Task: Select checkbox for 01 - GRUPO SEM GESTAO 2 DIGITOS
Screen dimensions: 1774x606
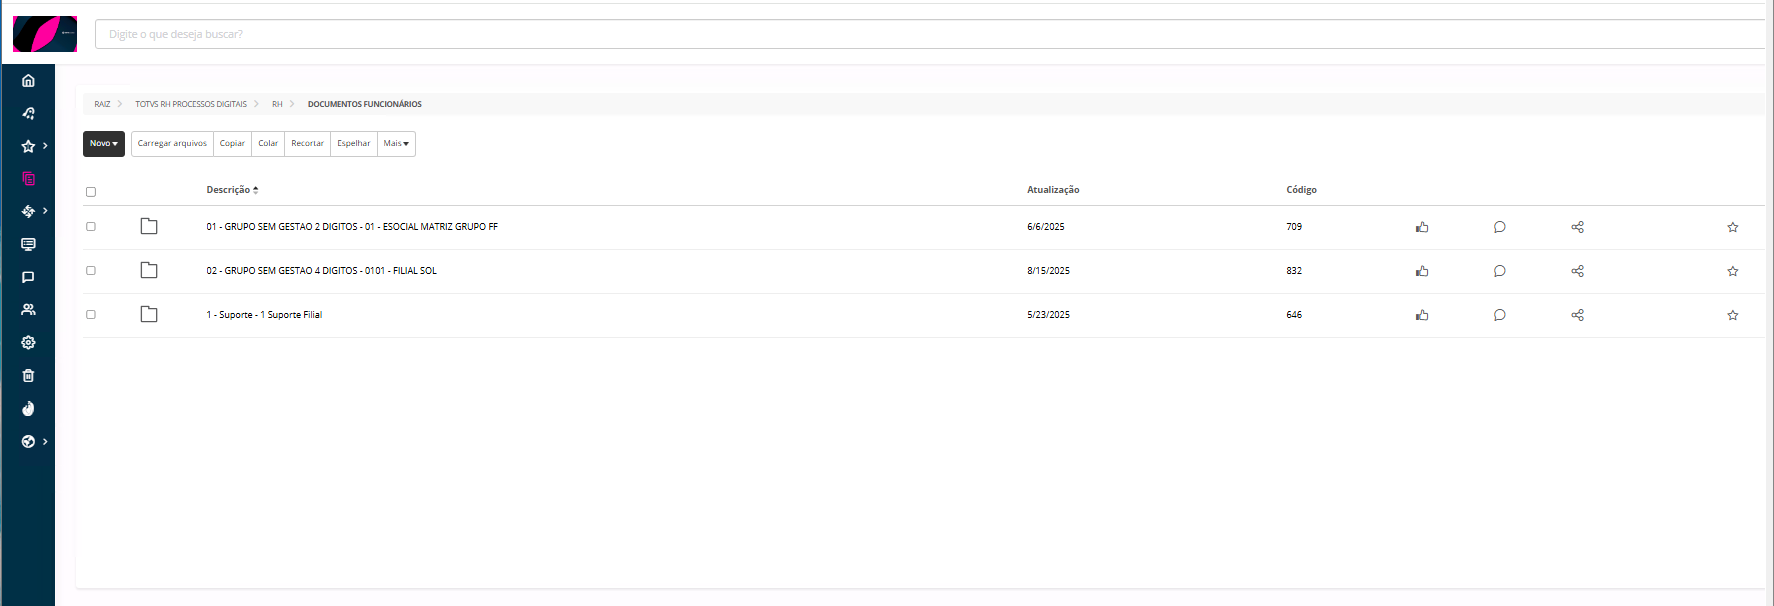Action: (91, 227)
